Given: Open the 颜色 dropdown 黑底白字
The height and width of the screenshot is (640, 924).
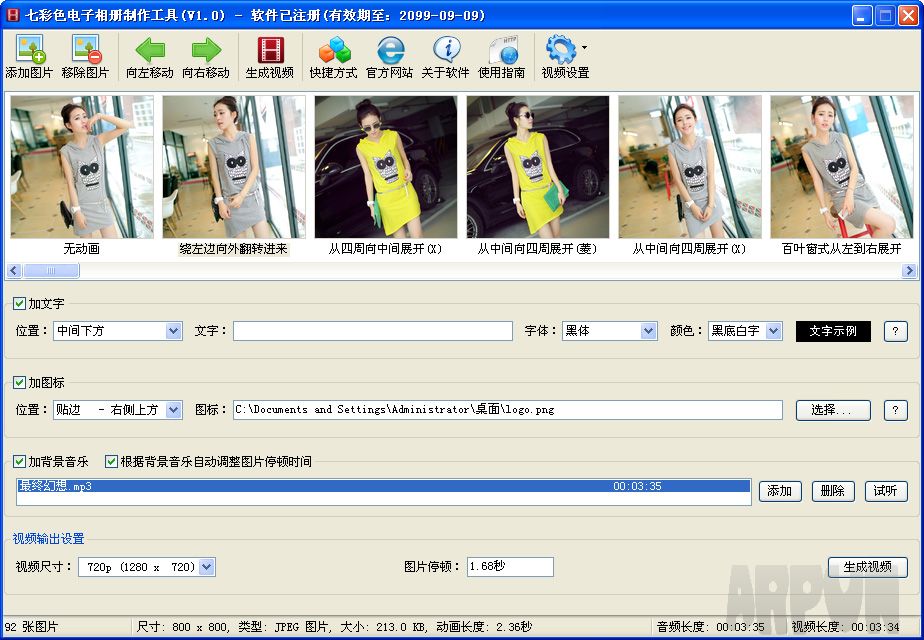Looking at the screenshot, I should 745,331.
